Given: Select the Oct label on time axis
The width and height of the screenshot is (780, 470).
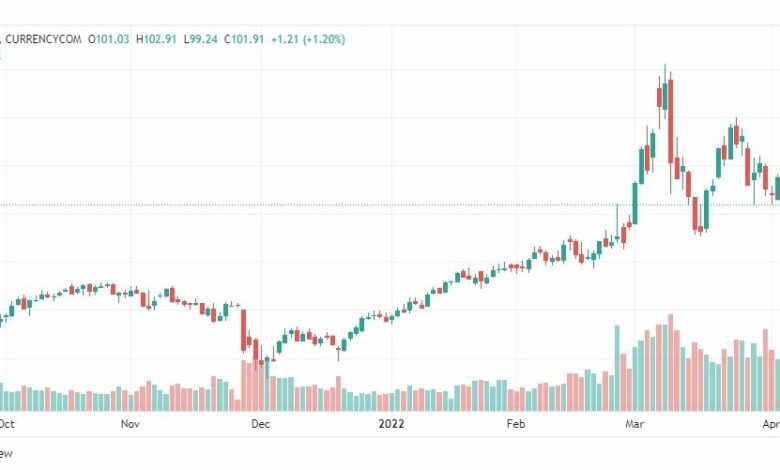Looking at the screenshot, I should (6, 424).
